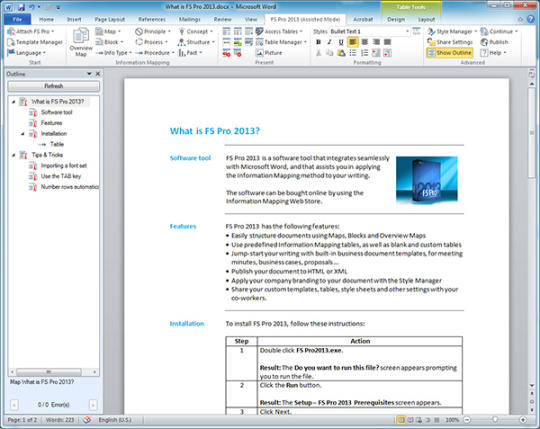The width and height of the screenshot is (540, 429).
Task: Open Template Manager
Action: (x=35, y=42)
